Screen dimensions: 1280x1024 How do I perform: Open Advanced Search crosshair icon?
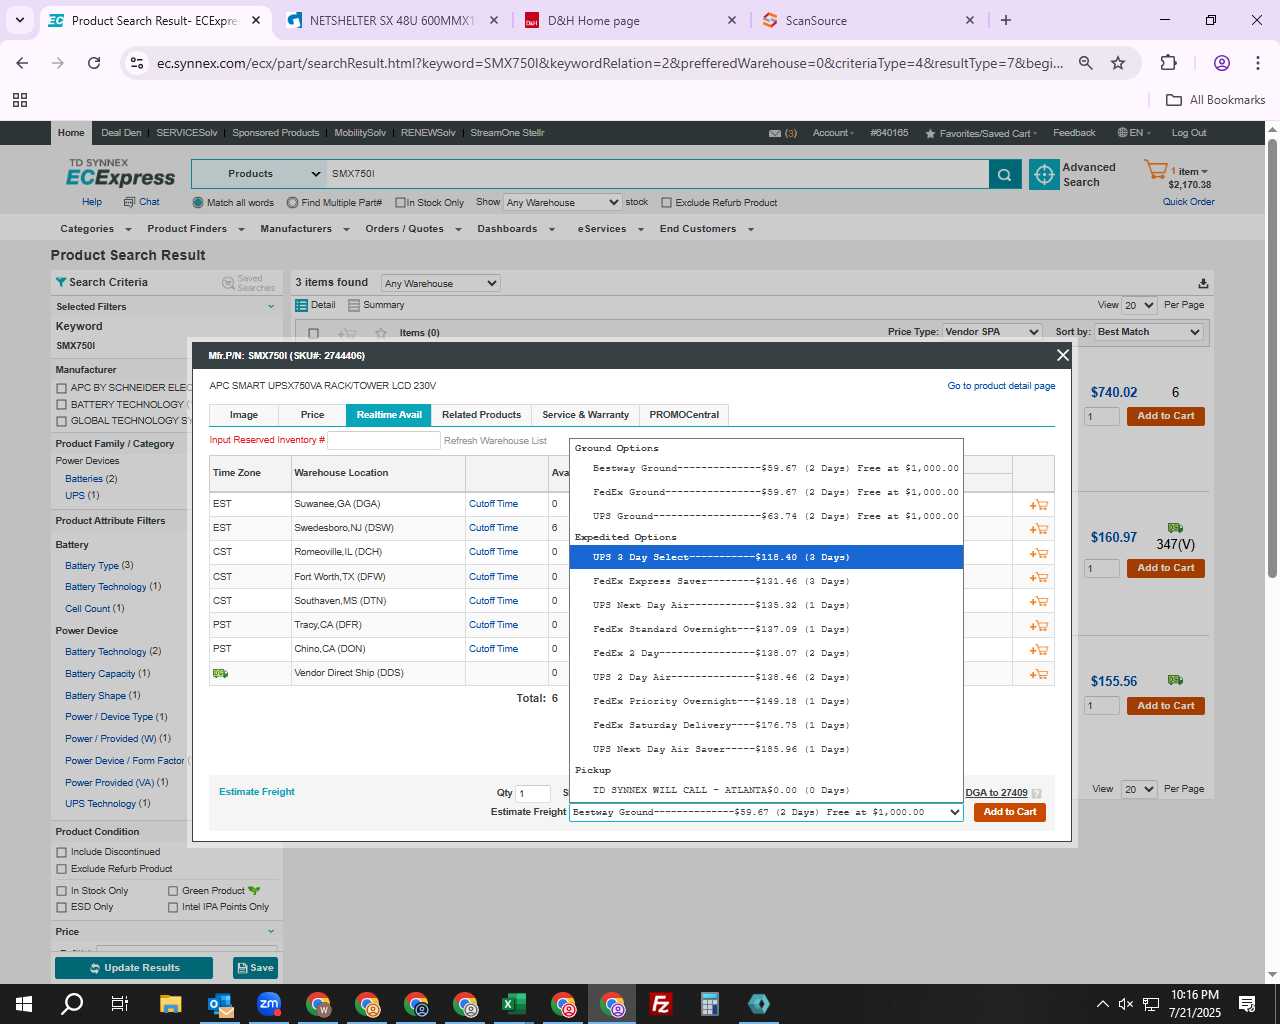tap(1044, 174)
